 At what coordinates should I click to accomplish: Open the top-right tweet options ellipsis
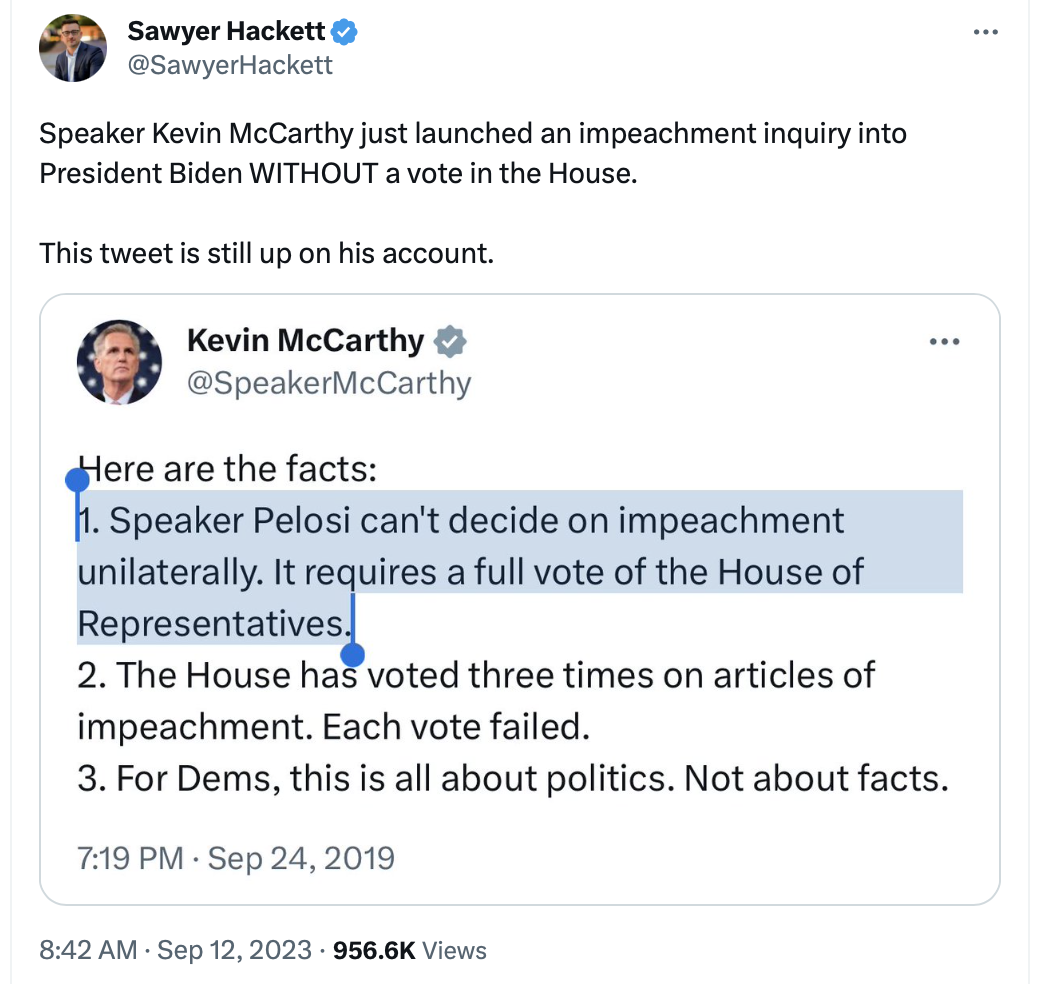(985, 33)
